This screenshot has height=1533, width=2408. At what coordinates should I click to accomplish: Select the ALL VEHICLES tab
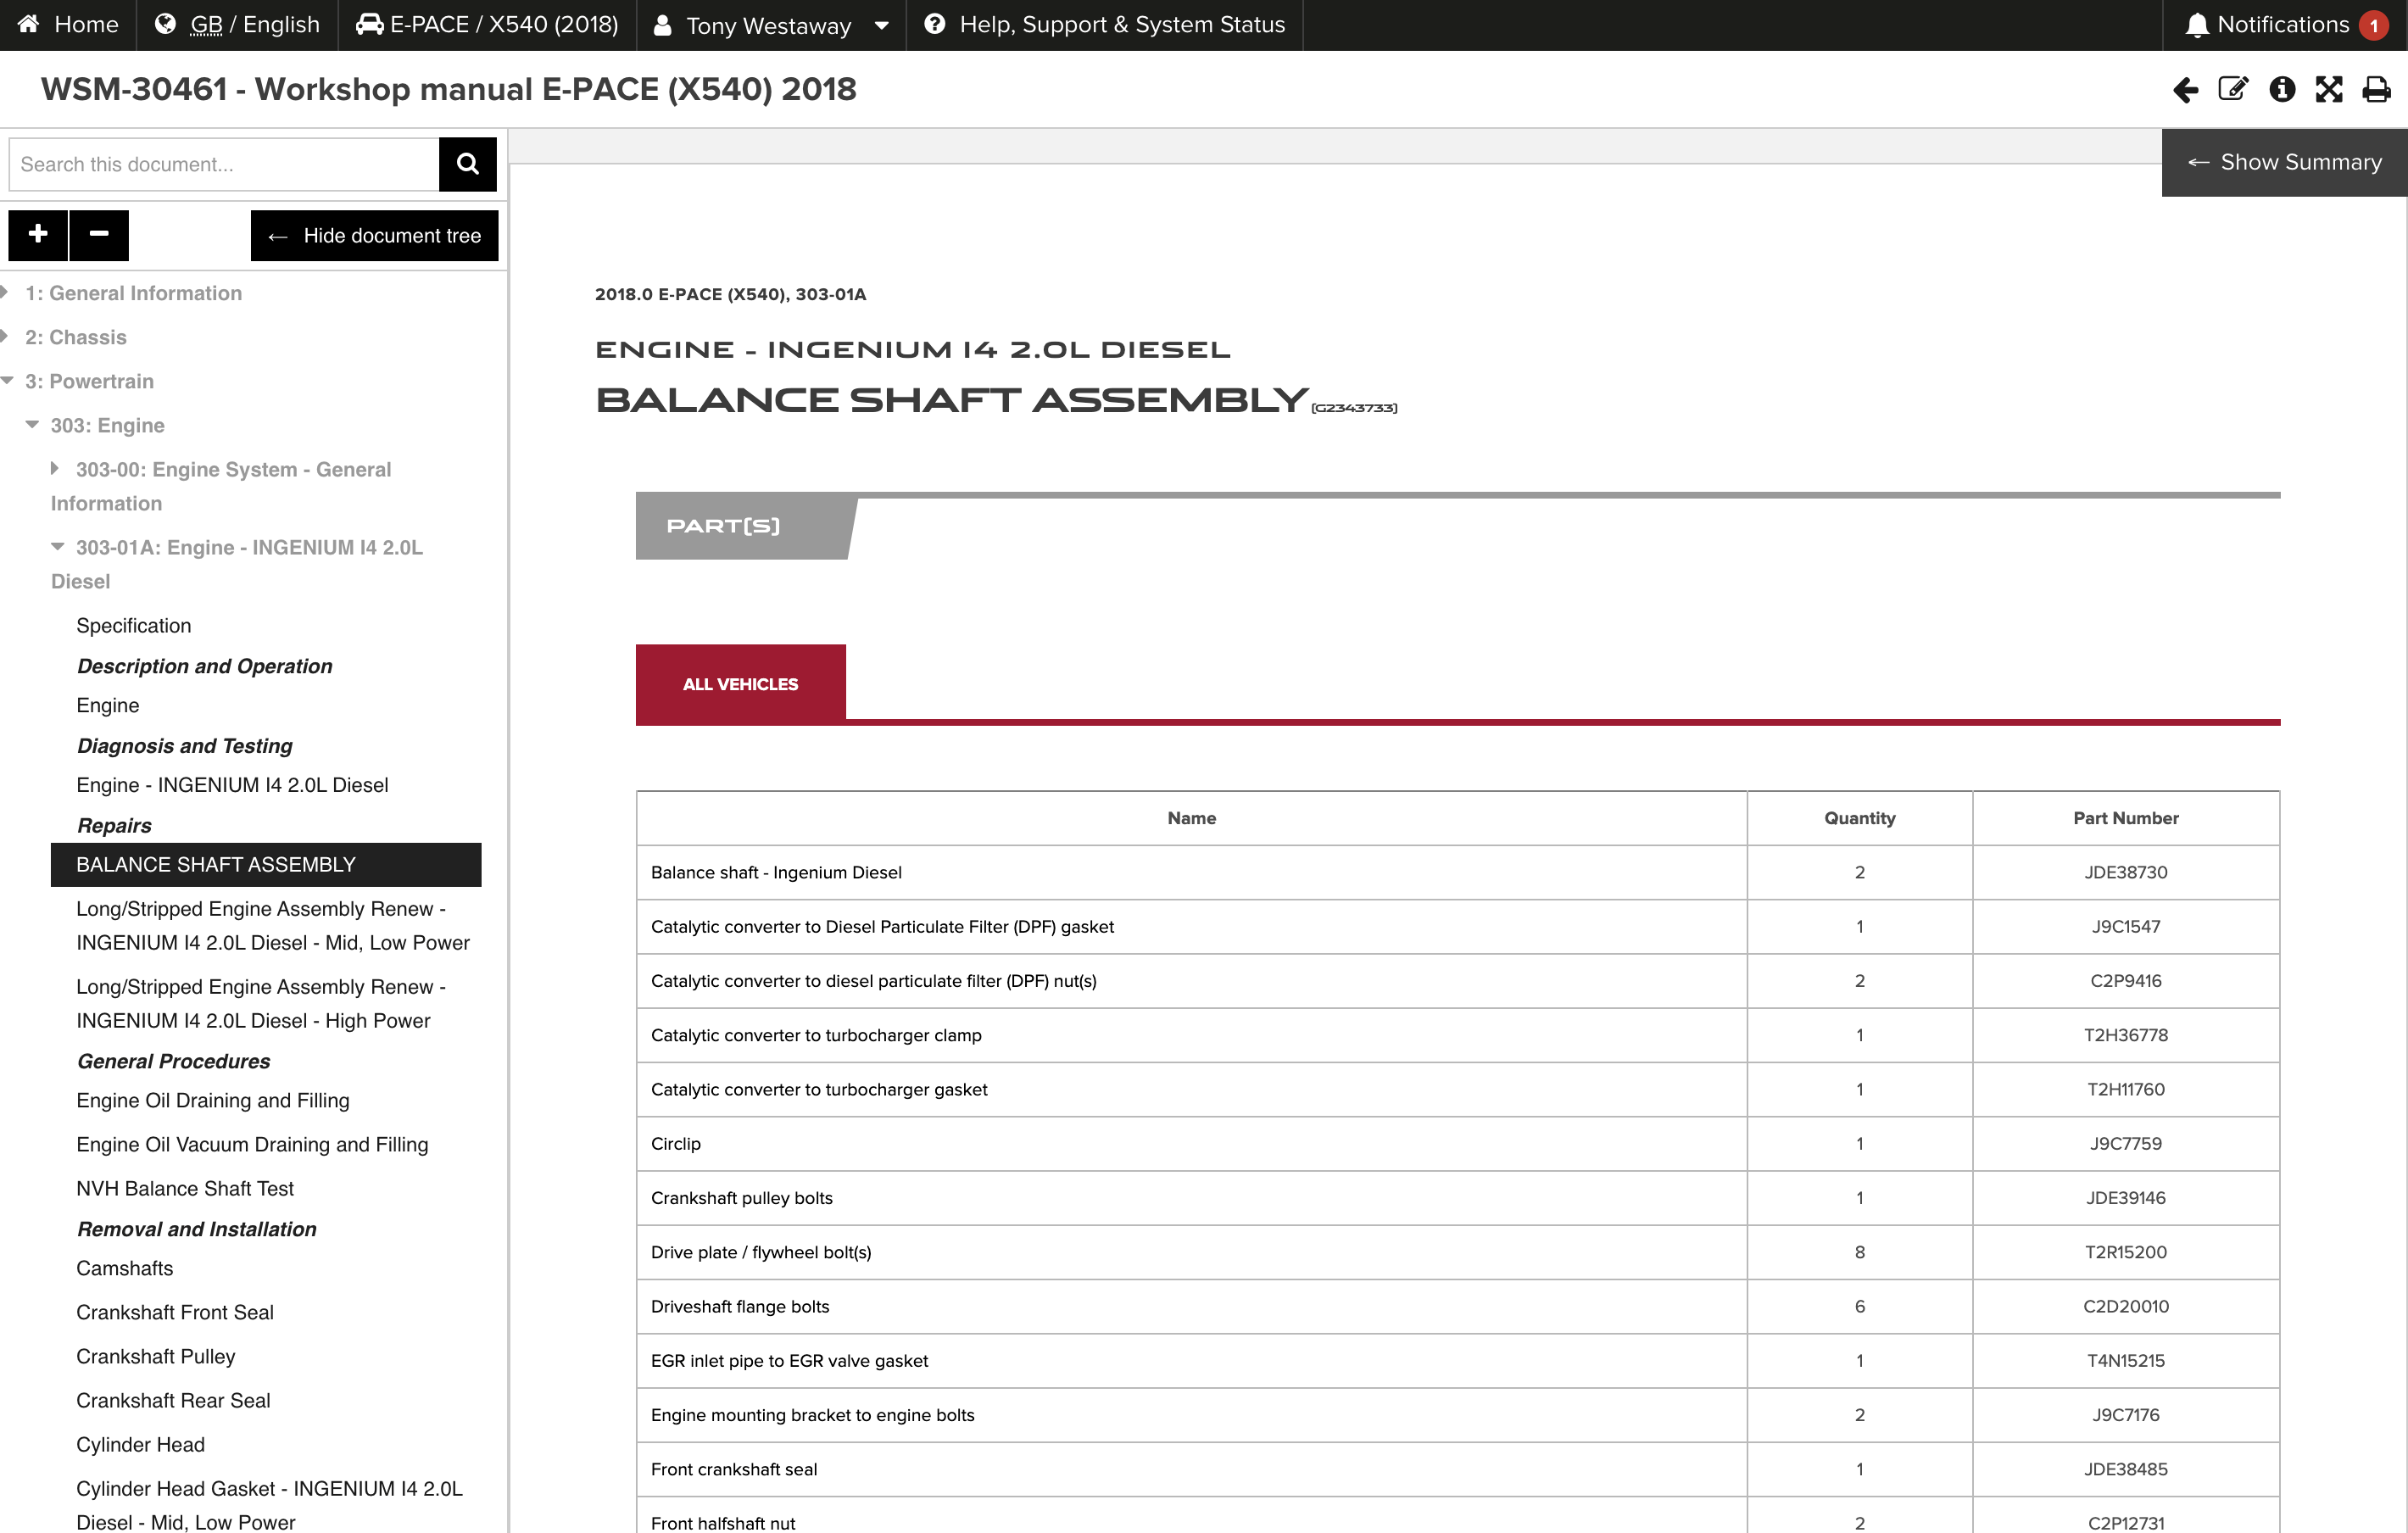tap(741, 684)
